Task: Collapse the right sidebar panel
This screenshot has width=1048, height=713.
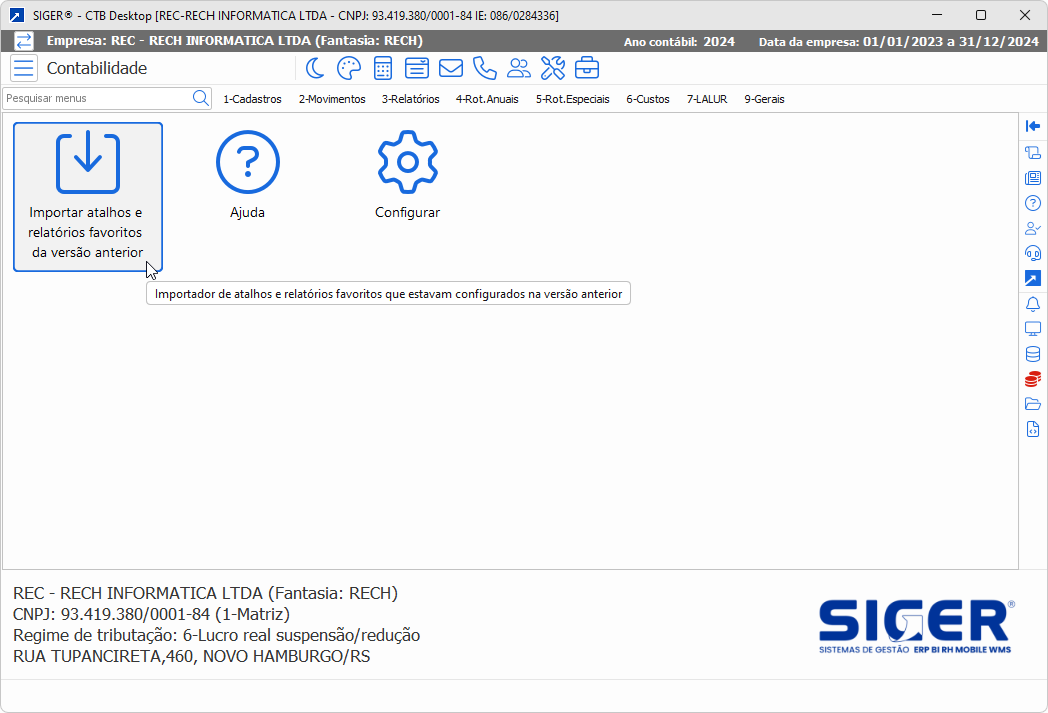Action: pos(1033,126)
